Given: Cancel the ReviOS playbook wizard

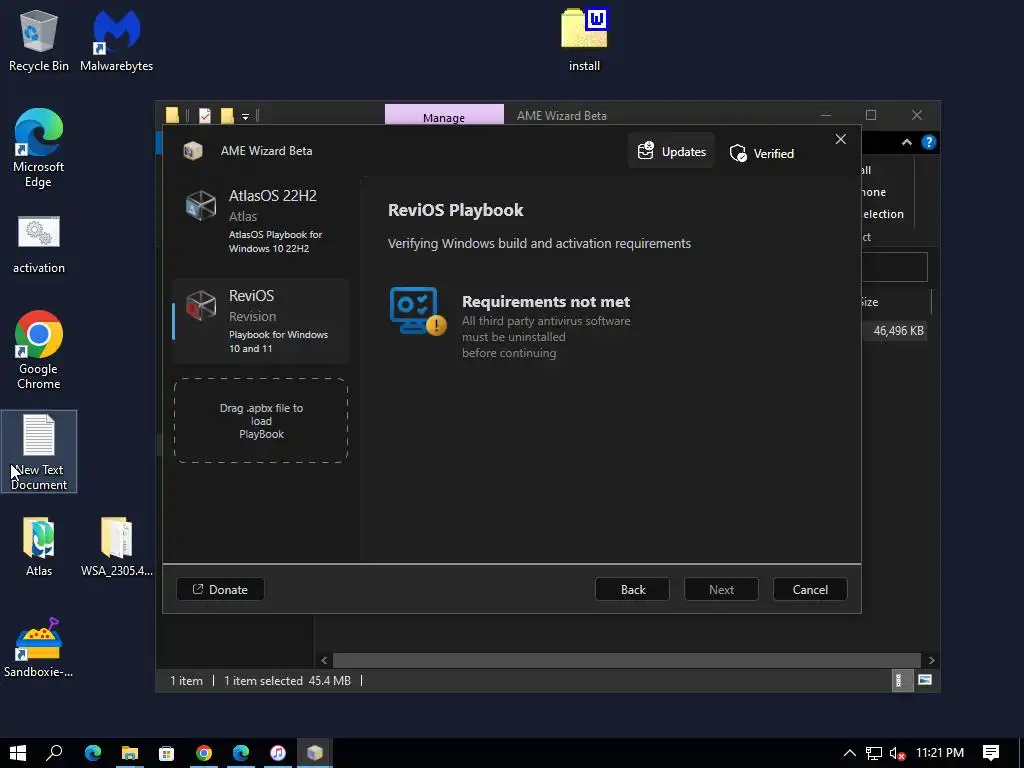Looking at the screenshot, I should click(810, 590).
